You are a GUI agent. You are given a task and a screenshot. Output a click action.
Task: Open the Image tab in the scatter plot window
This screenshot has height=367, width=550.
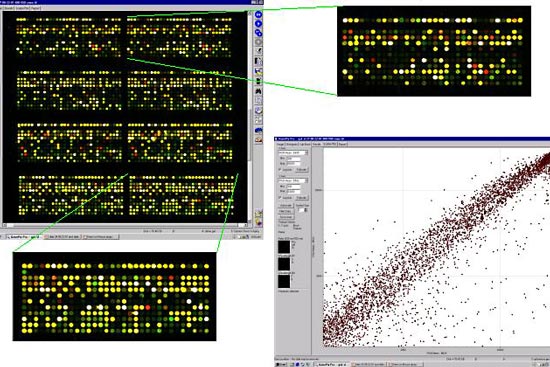[280, 144]
